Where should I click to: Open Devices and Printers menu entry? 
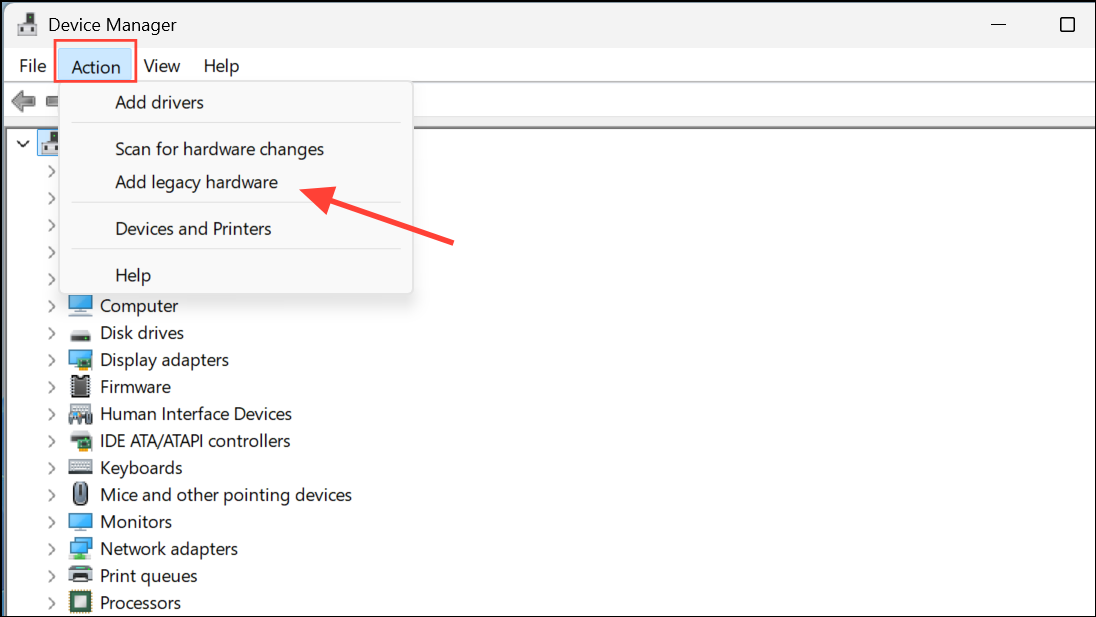[x=193, y=229]
